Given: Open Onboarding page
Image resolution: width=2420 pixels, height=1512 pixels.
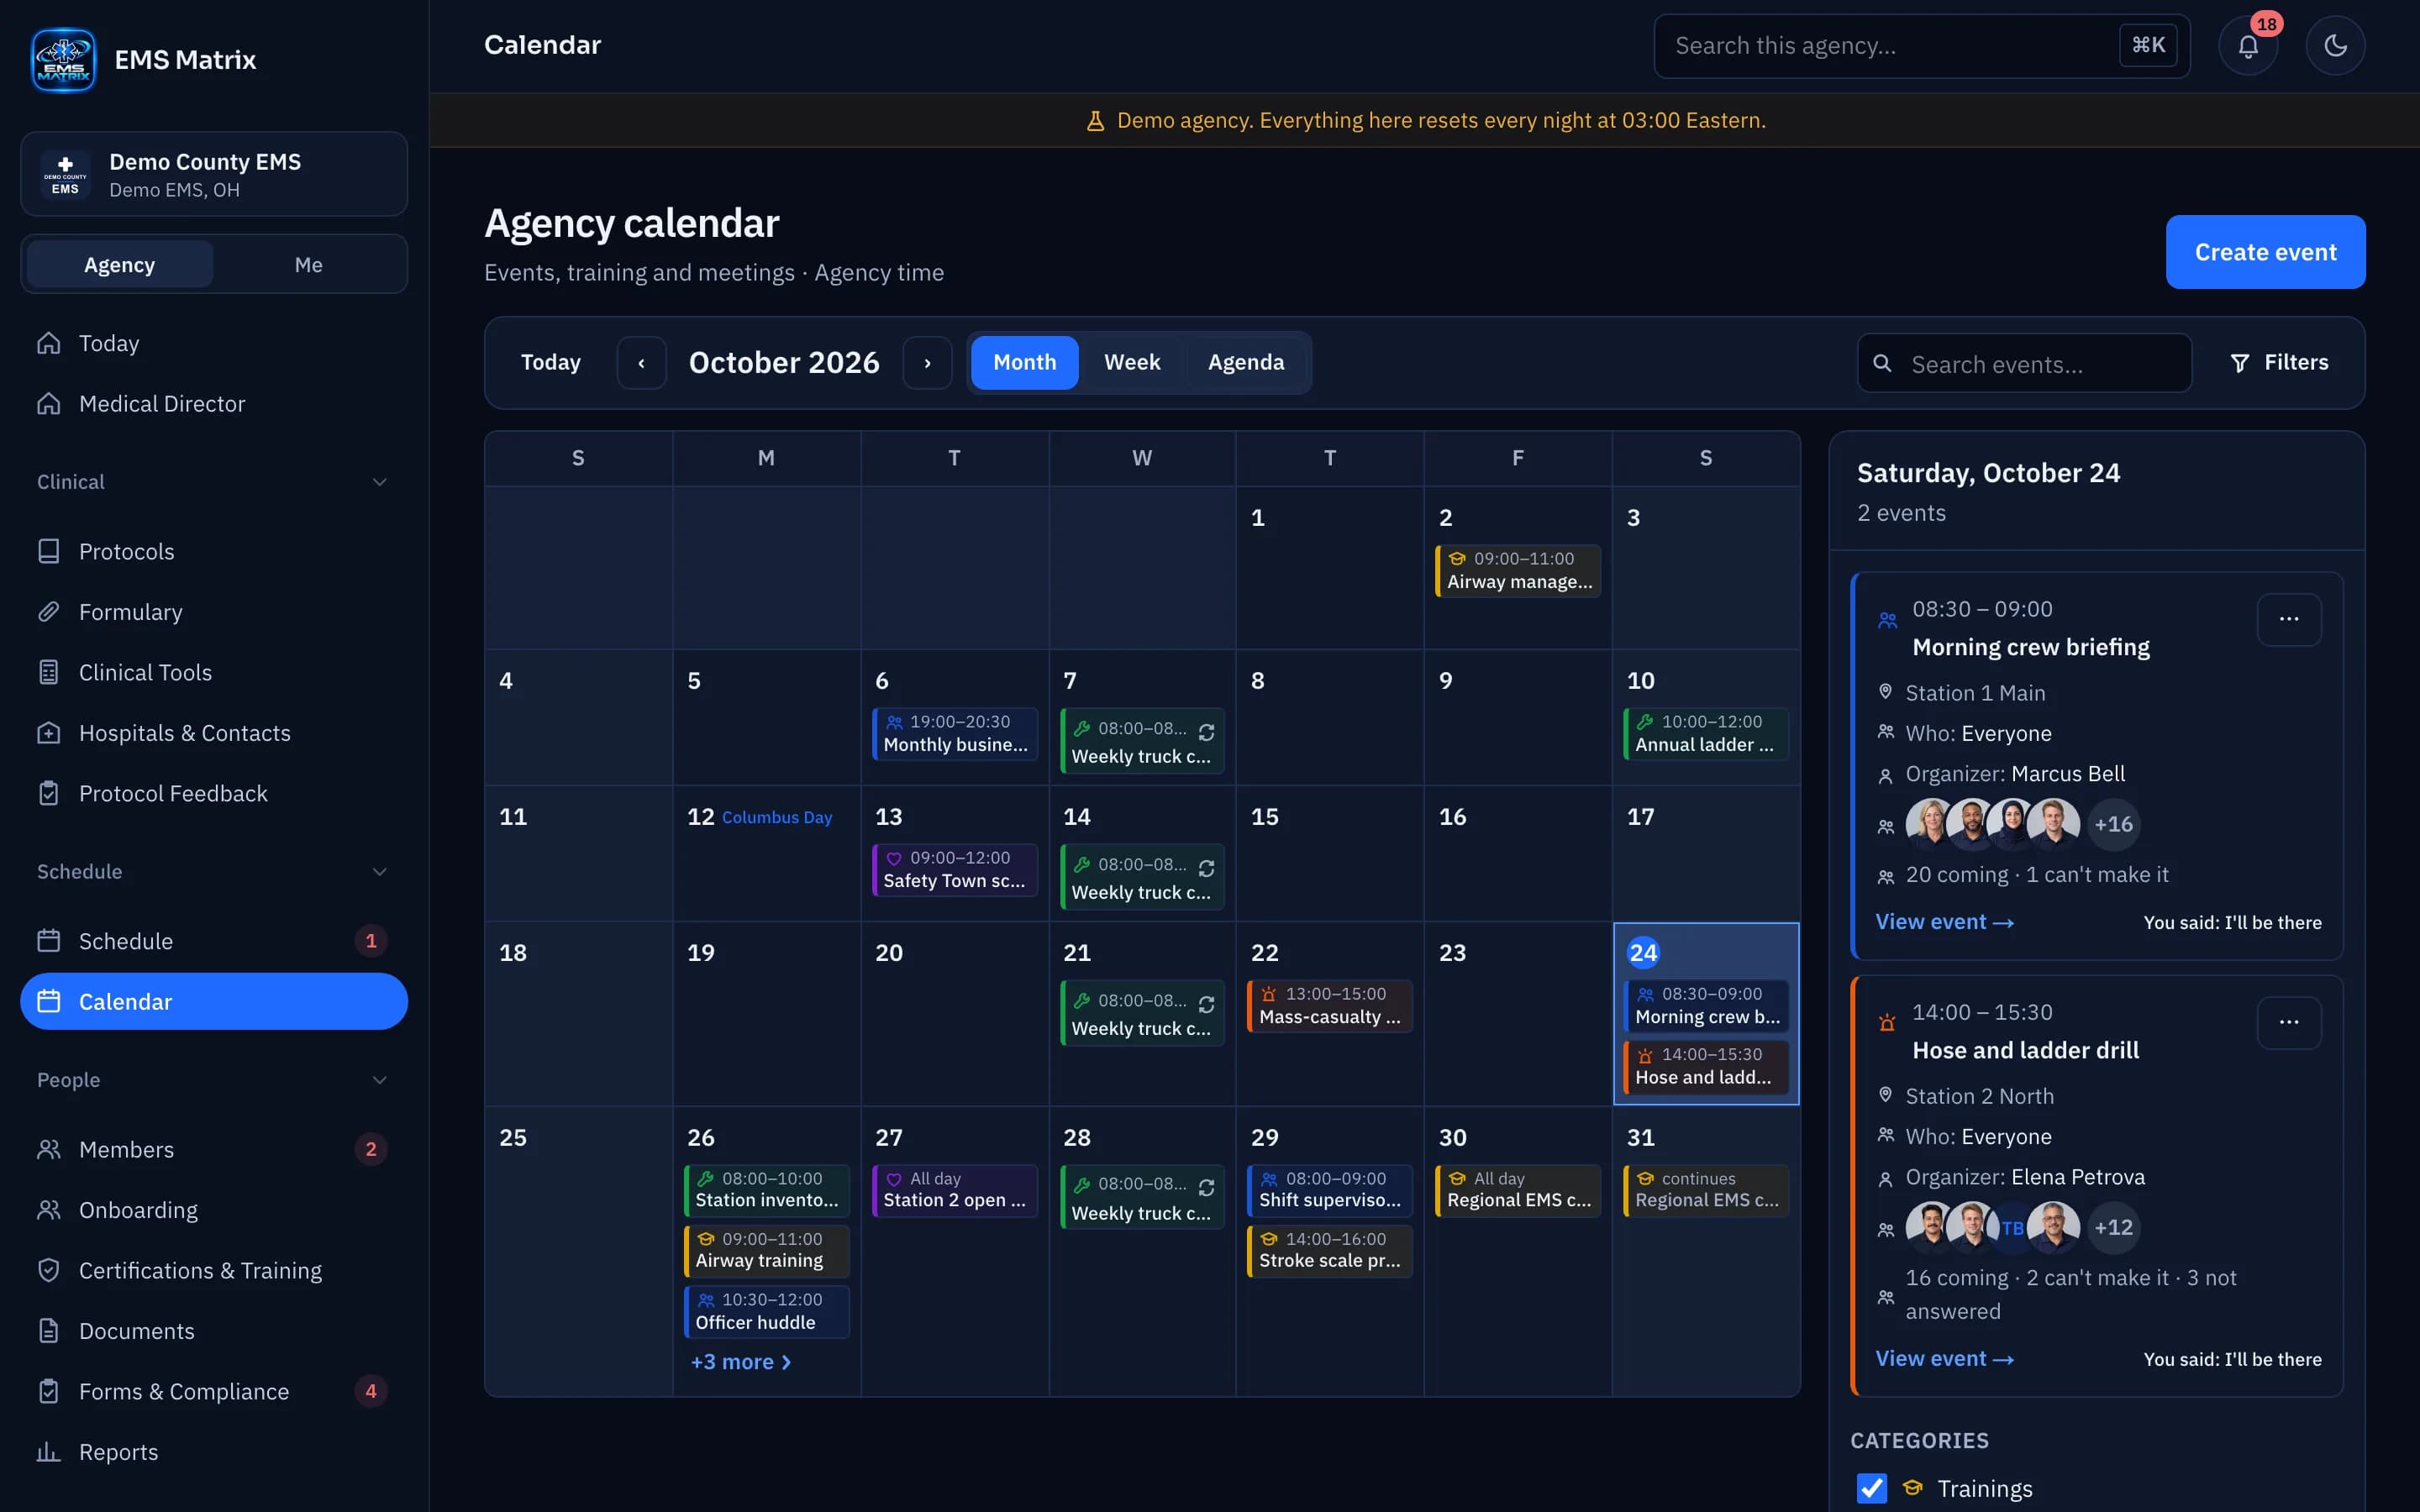Looking at the screenshot, I should coord(214,1210).
